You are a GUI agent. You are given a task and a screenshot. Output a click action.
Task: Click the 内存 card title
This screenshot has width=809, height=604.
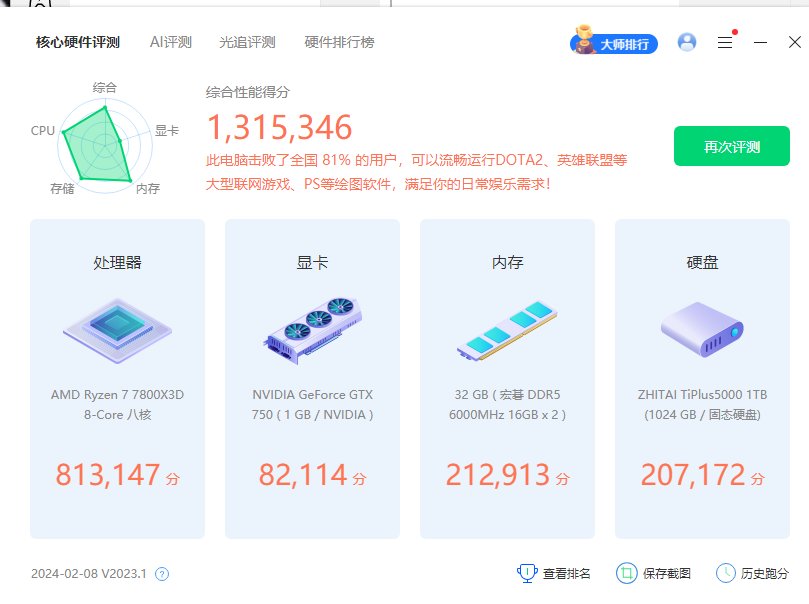[508, 263]
